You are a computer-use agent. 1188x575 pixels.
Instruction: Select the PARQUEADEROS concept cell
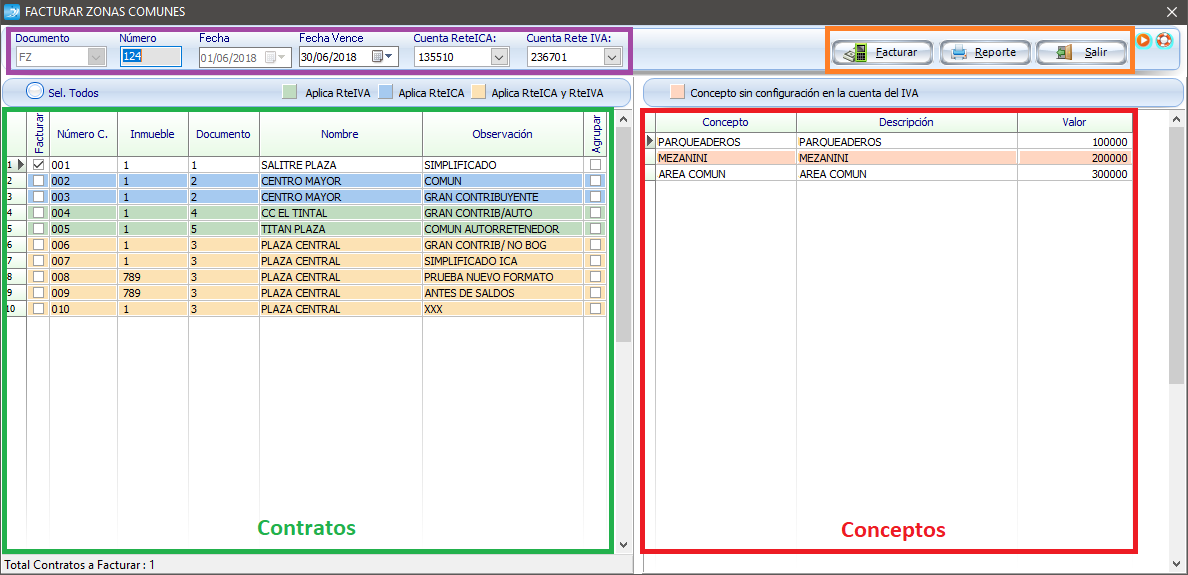tap(725, 142)
